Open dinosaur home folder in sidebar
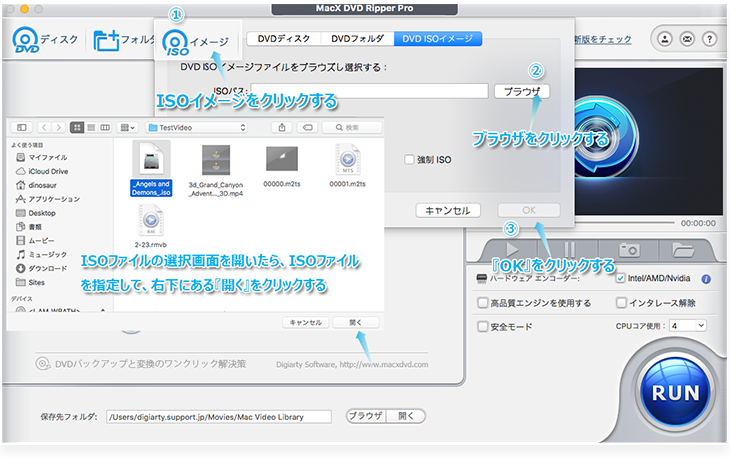The image size is (730, 460). (36, 185)
